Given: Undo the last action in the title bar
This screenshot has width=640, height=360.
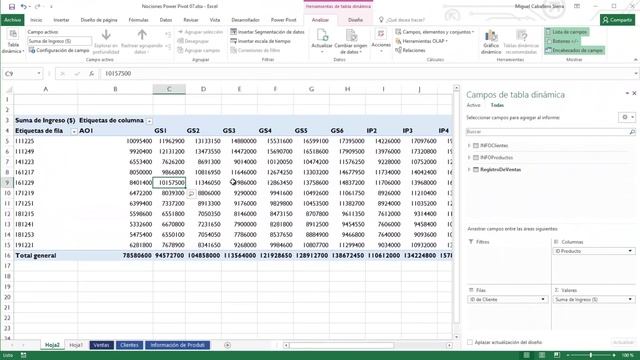Looking at the screenshot, I should 23,7.
